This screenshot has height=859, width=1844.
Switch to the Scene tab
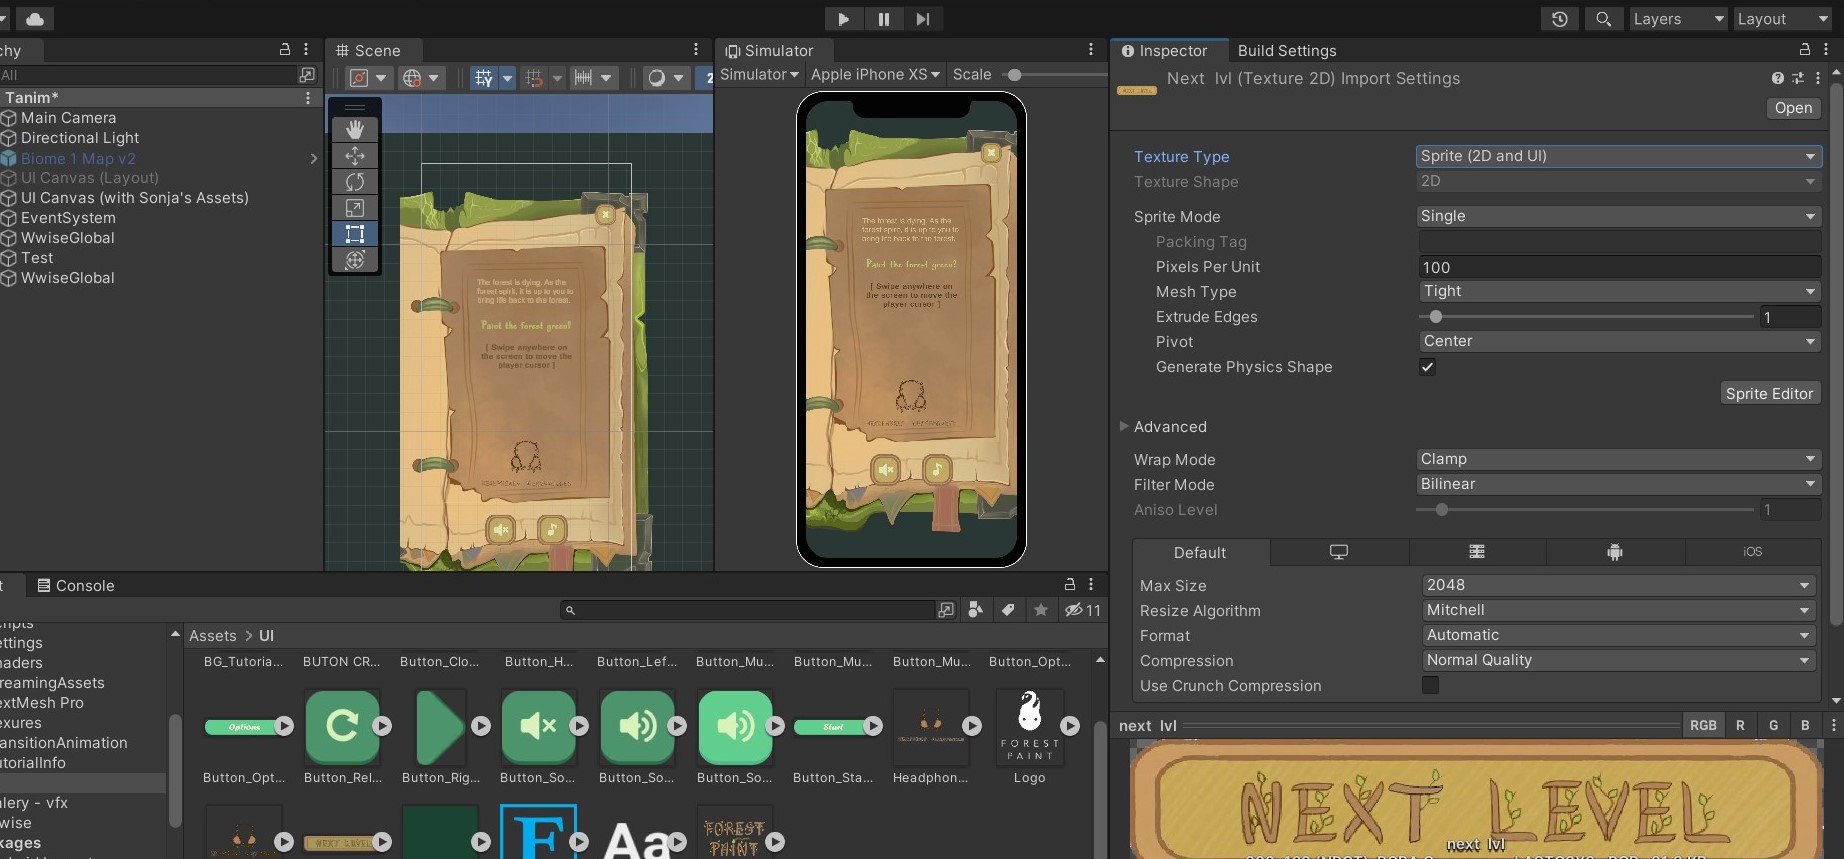(368, 50)
